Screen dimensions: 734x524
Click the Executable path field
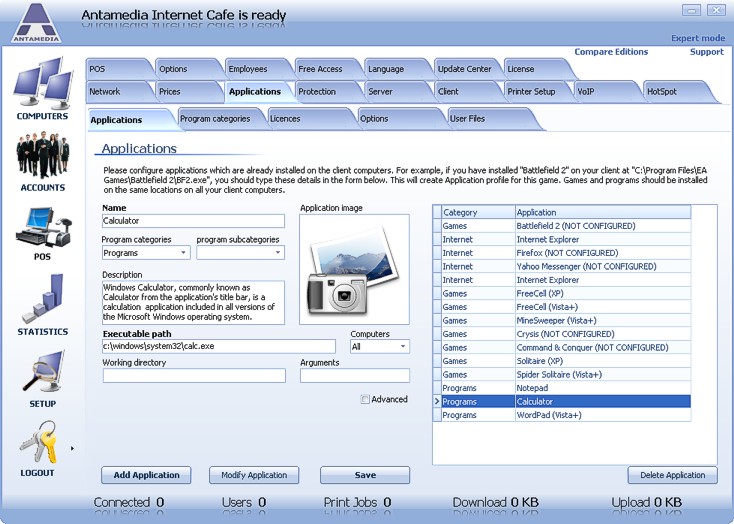point(219,347)
